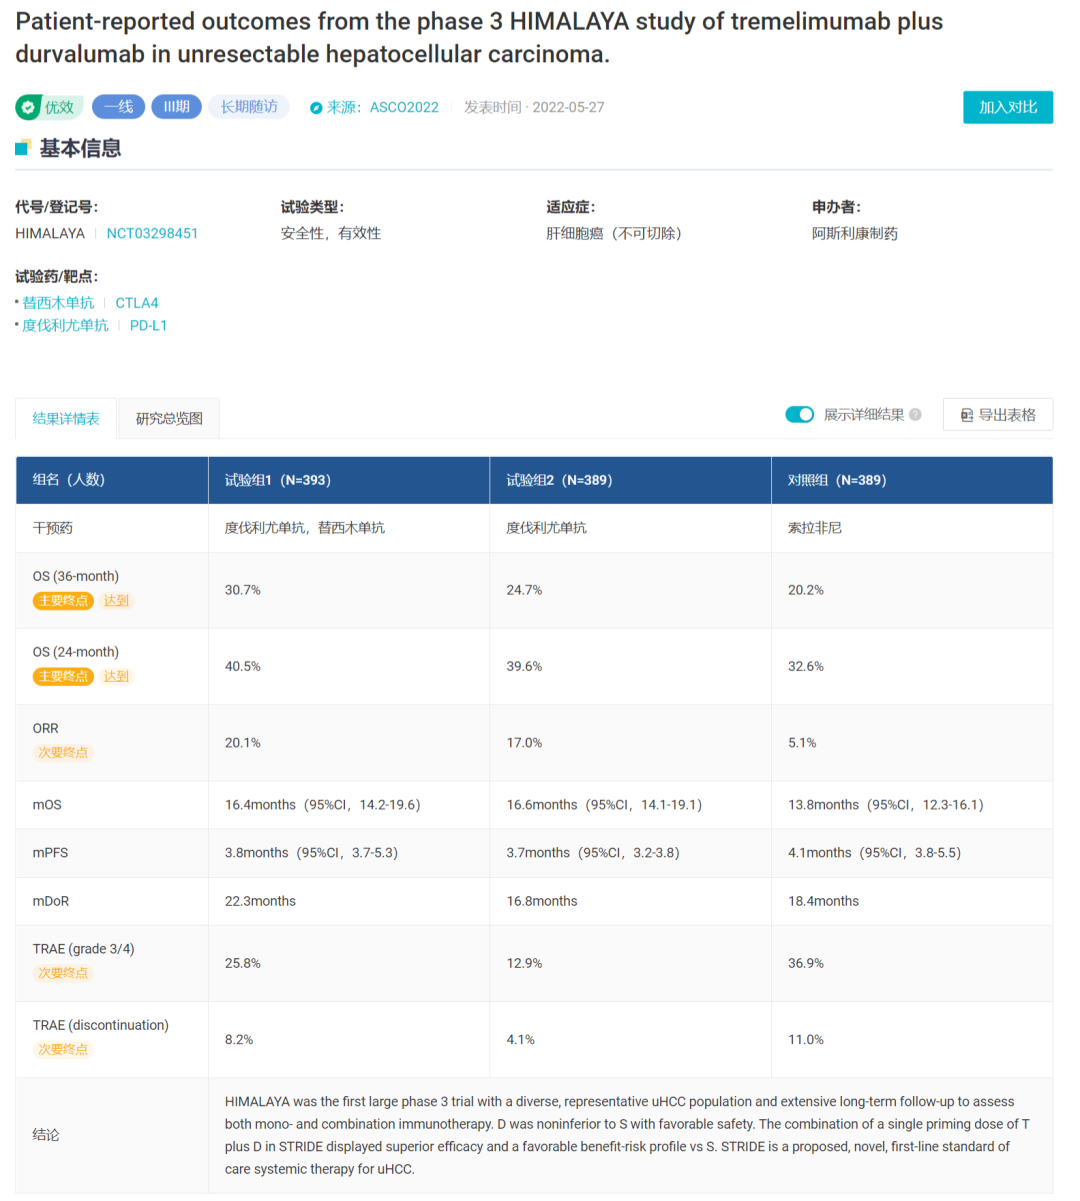
Task: Click the 试验组1 (N=393) column header
Action: point(278,480)
